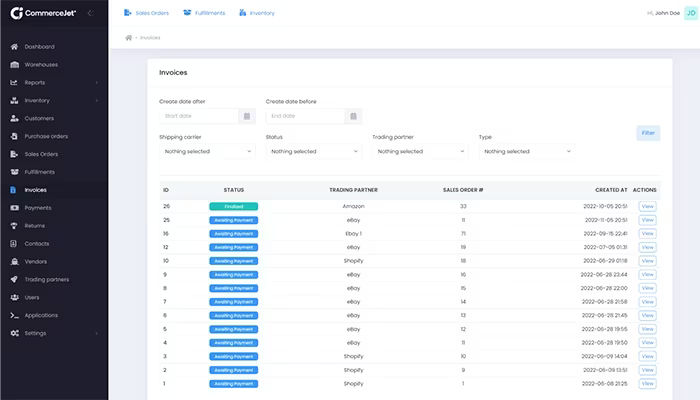Click the Amazon trading partner cell
This screenshot has width=700, height=400.
[354, 206]
